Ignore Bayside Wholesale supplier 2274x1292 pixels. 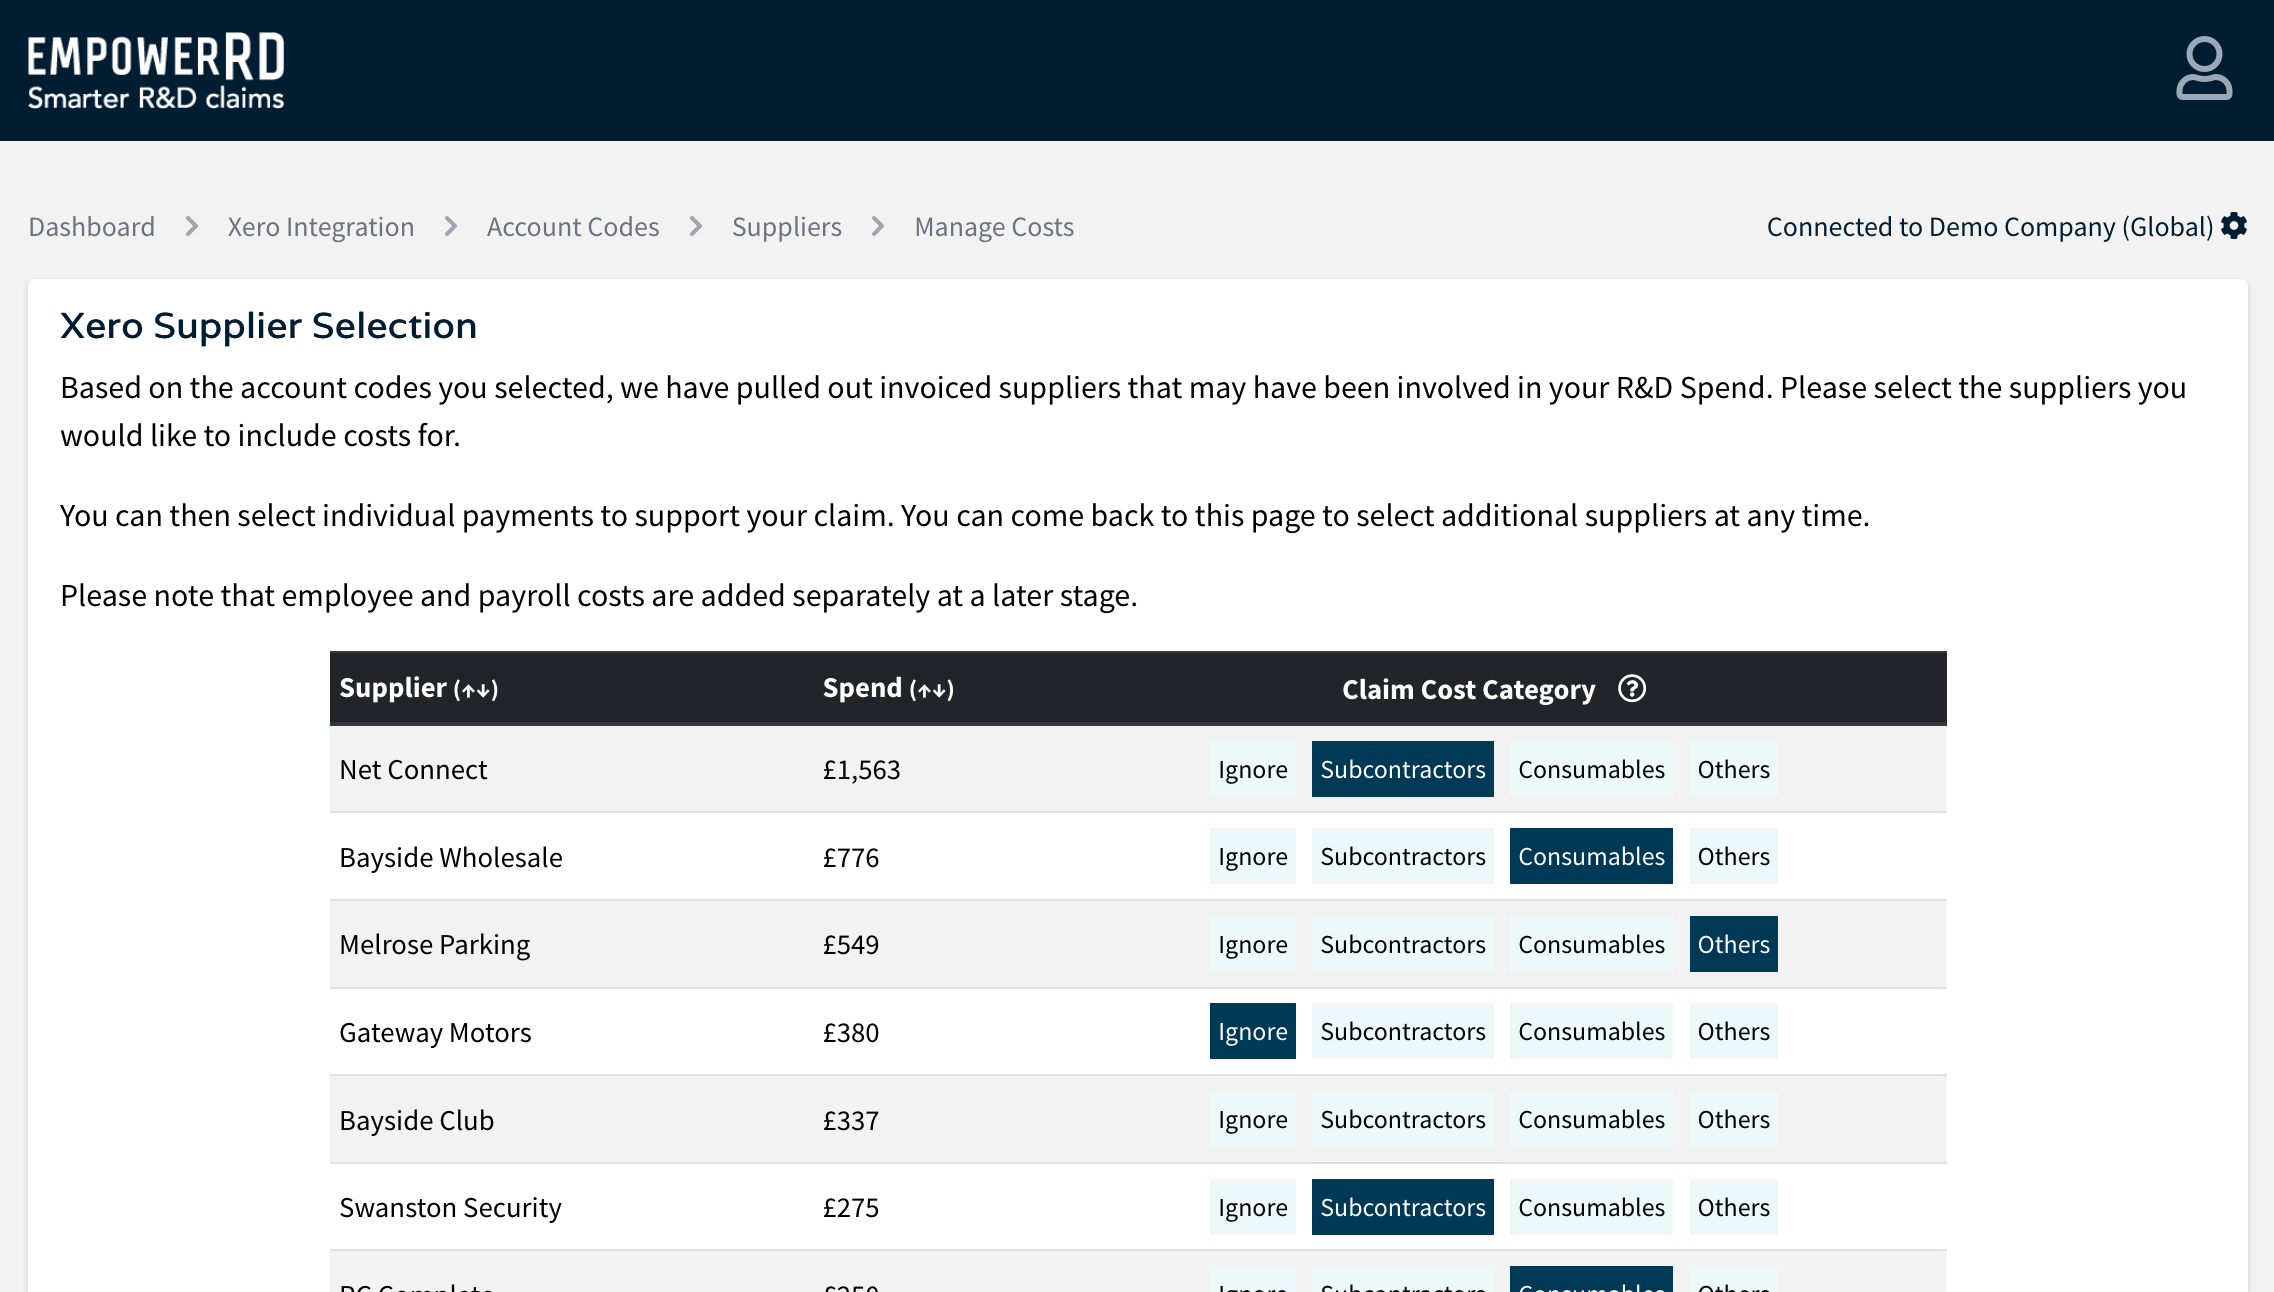point(1252,856)
